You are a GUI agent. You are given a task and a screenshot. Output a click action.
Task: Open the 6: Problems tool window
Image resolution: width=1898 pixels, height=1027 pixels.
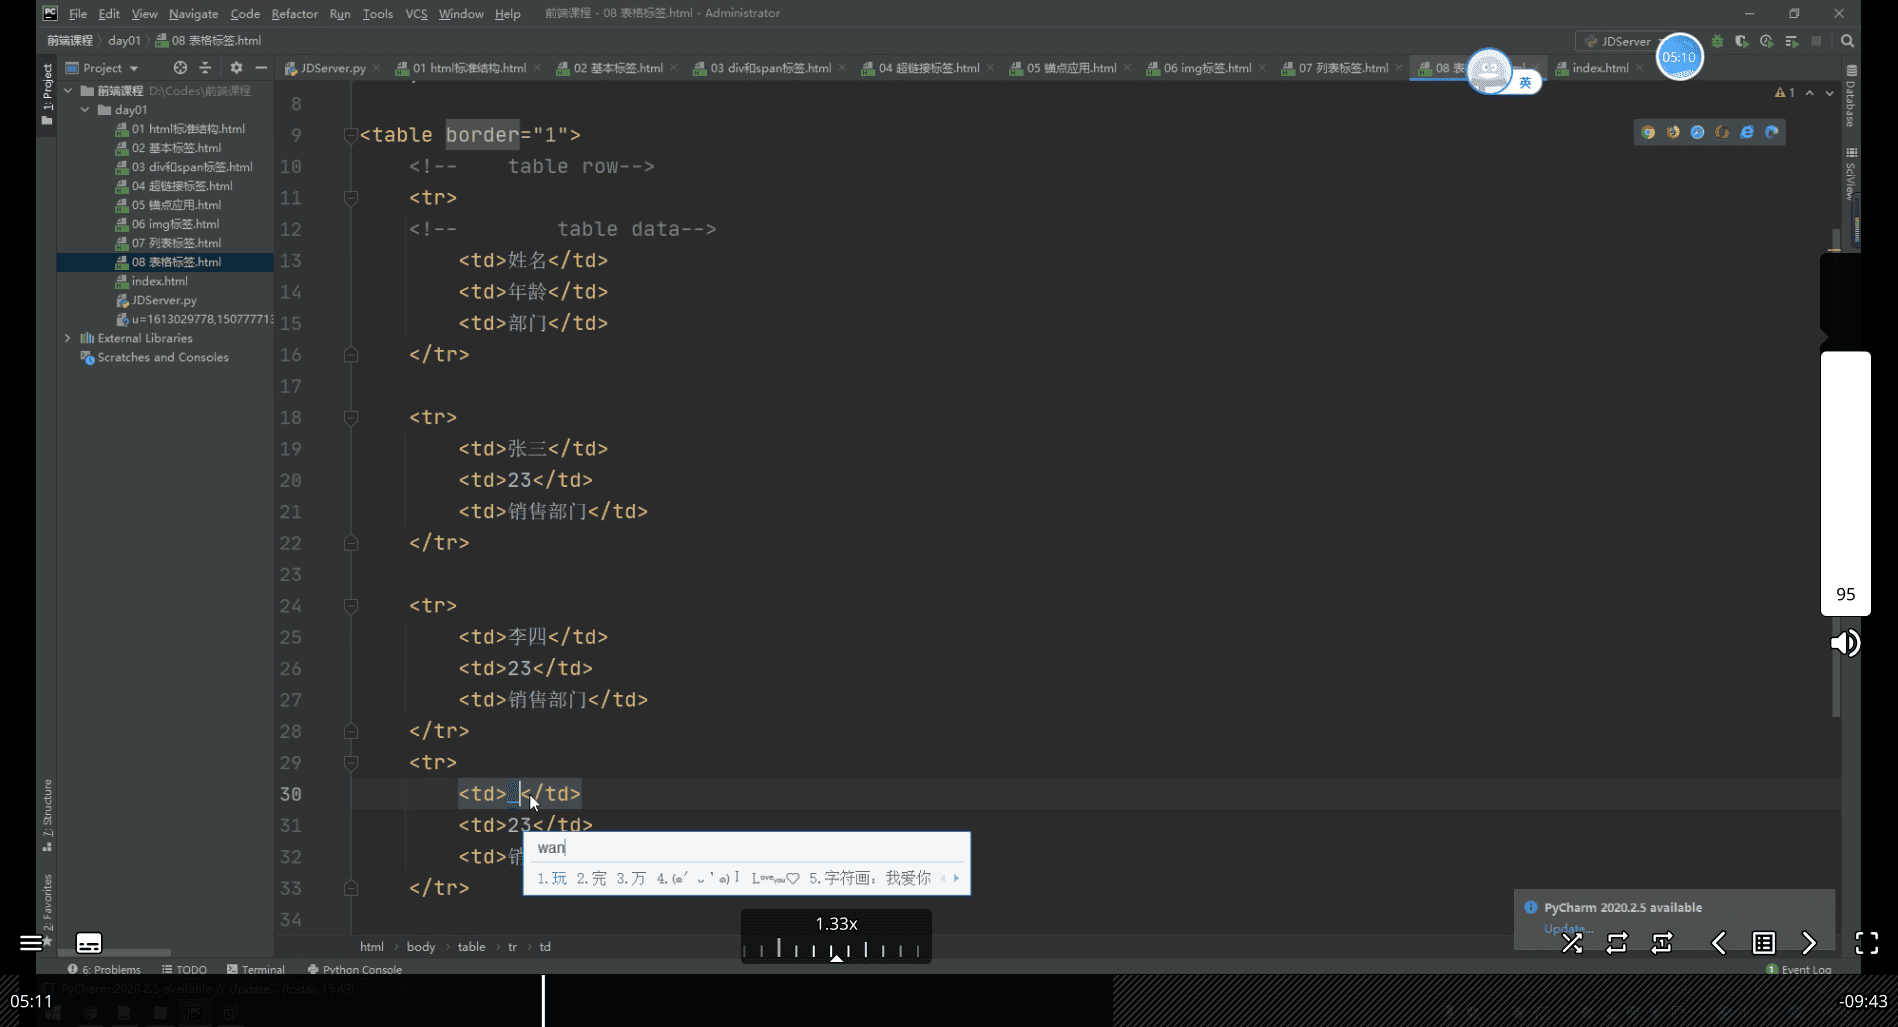pos(104,969)
